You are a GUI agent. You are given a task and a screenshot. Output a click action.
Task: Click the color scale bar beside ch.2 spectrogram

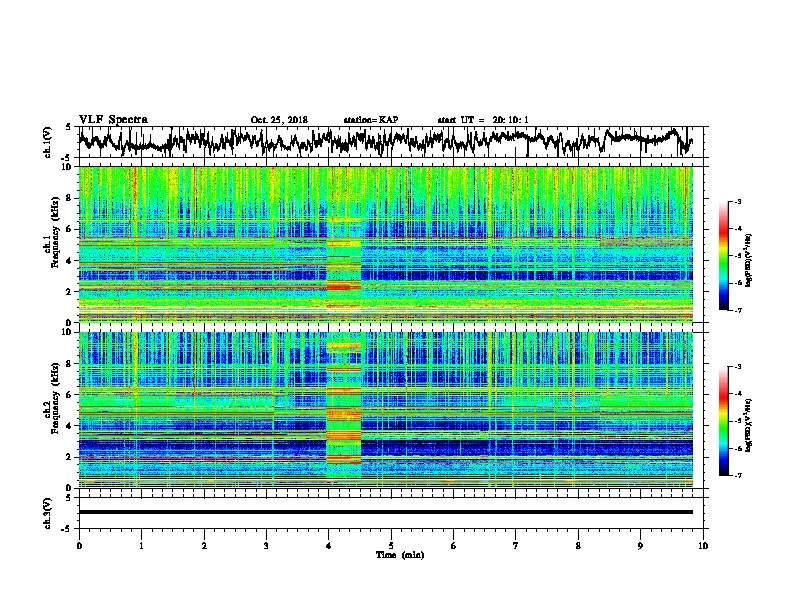tap(723, 421)
